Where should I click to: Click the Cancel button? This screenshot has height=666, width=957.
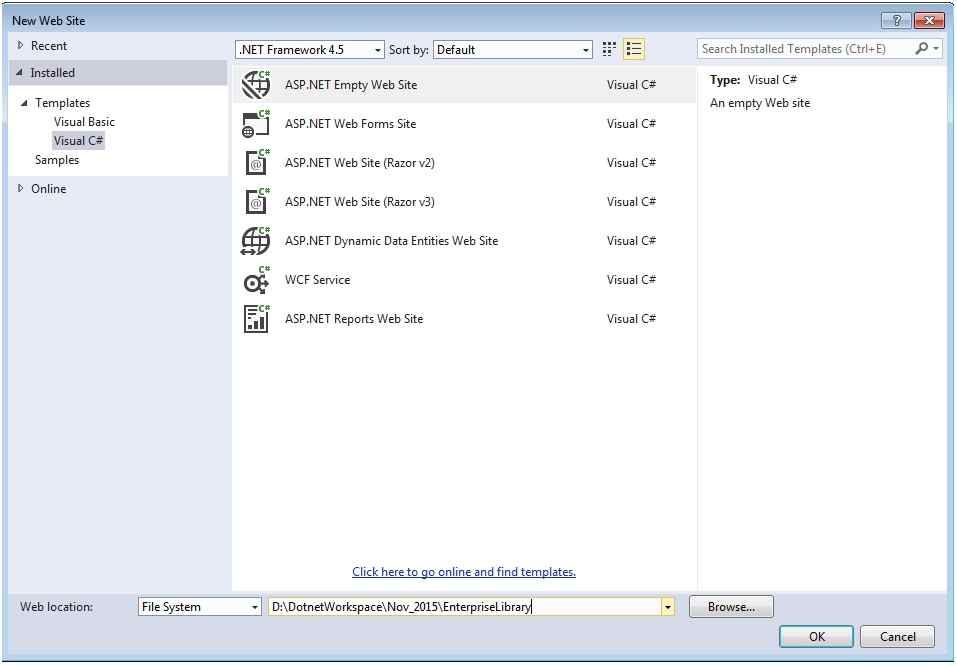[x=897, y=637]
